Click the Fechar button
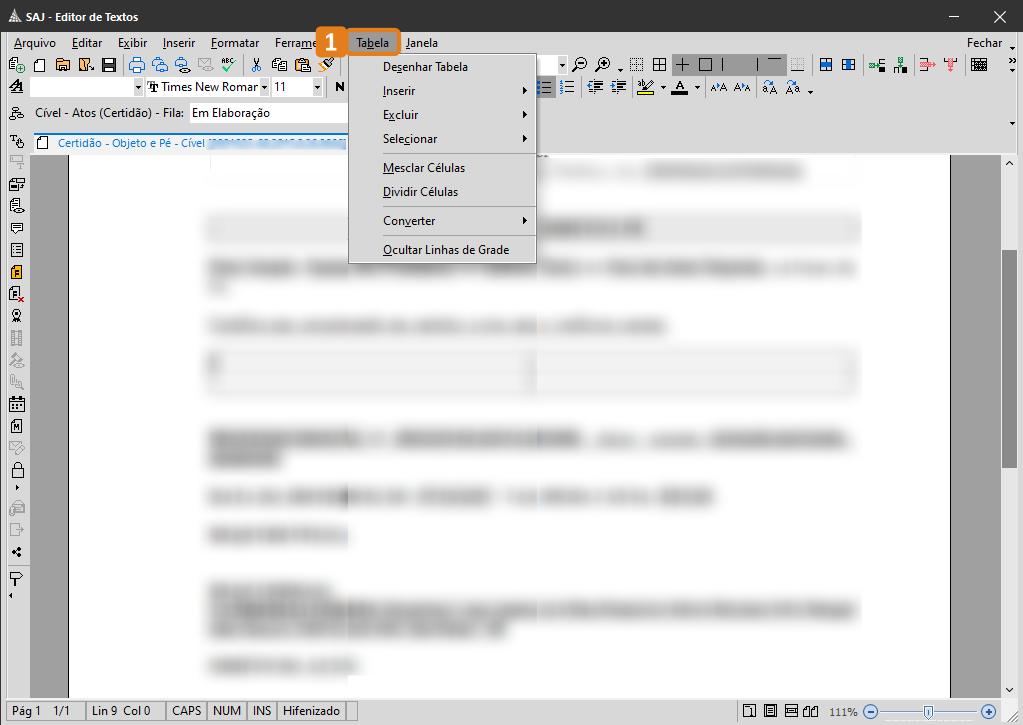 (x=984, y=43)
